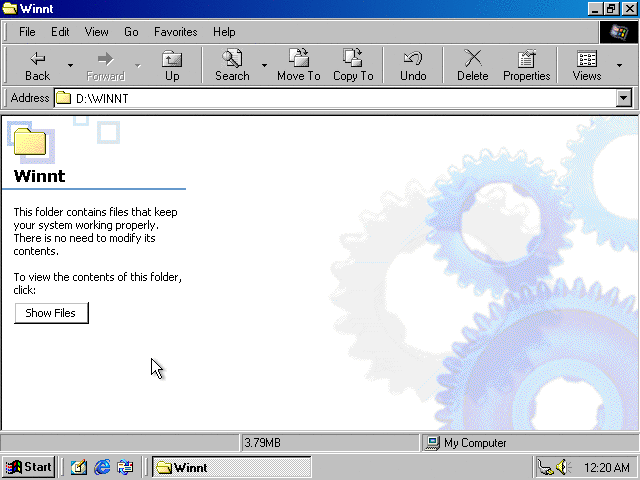The image size is (640, 480).
Task: Open the Go menu
Action: point(131,32)
